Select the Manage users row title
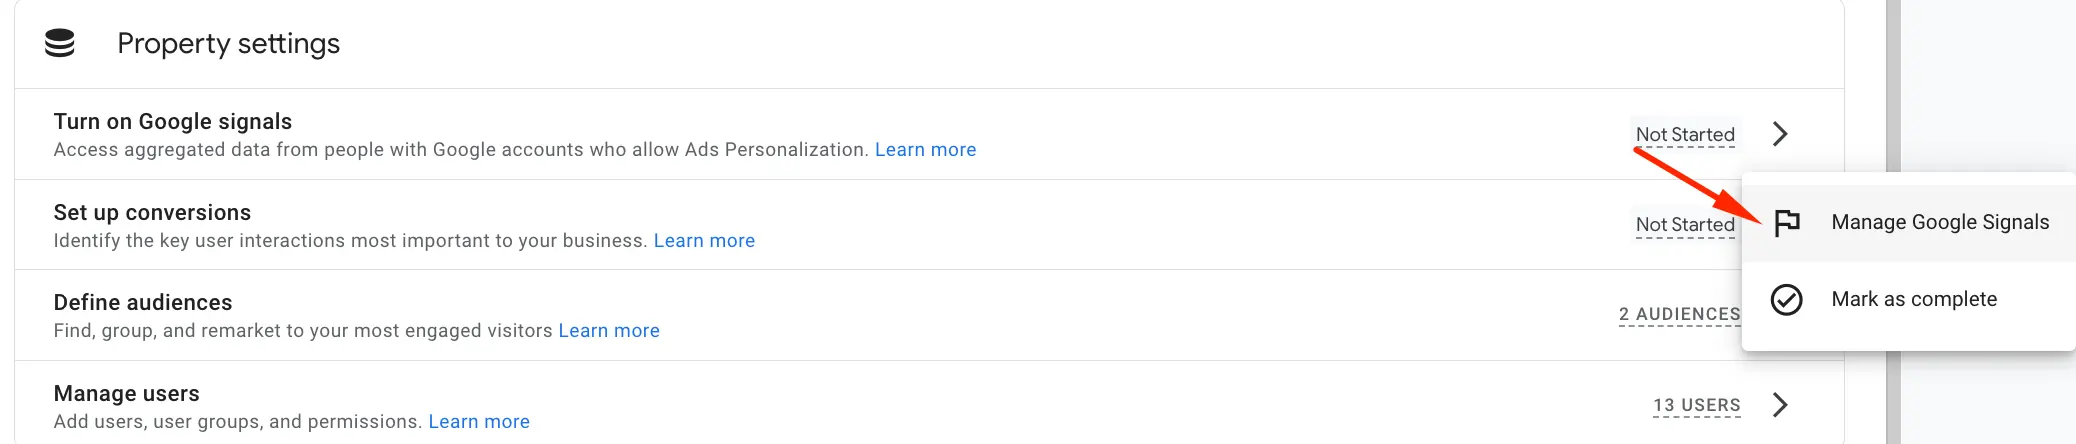The height and width of the screenshot is (444, 2076). click(127, 394)
